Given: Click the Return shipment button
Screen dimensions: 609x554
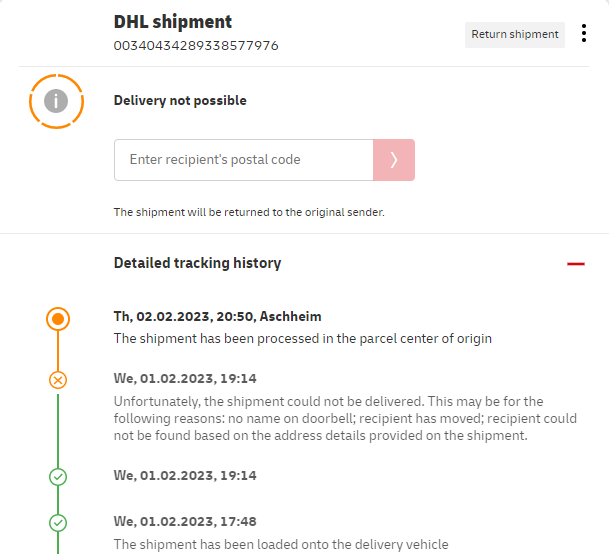Looking at the screenshot, I should [515, 35].
